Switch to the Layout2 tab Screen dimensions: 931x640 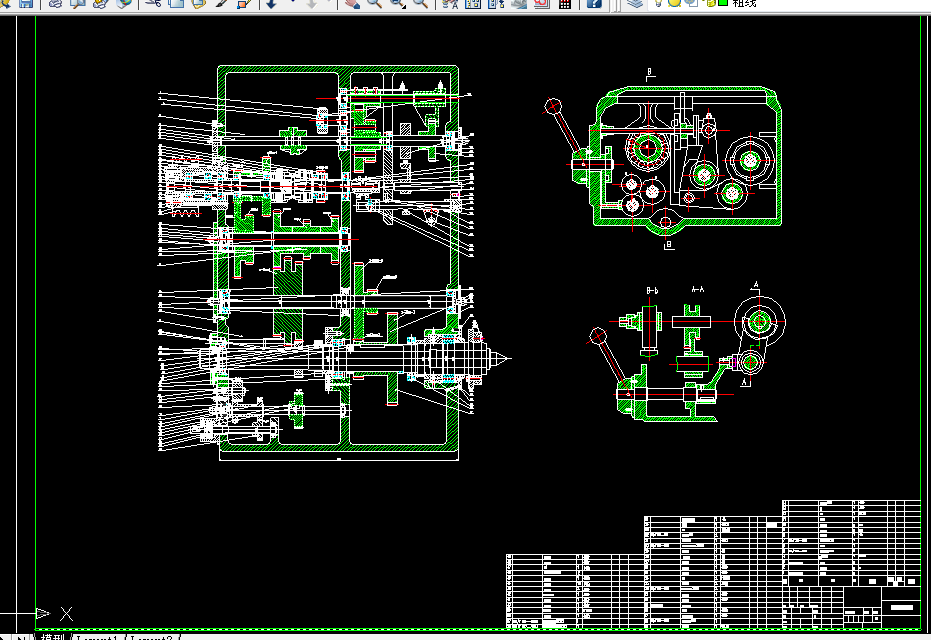coord(151,637)
